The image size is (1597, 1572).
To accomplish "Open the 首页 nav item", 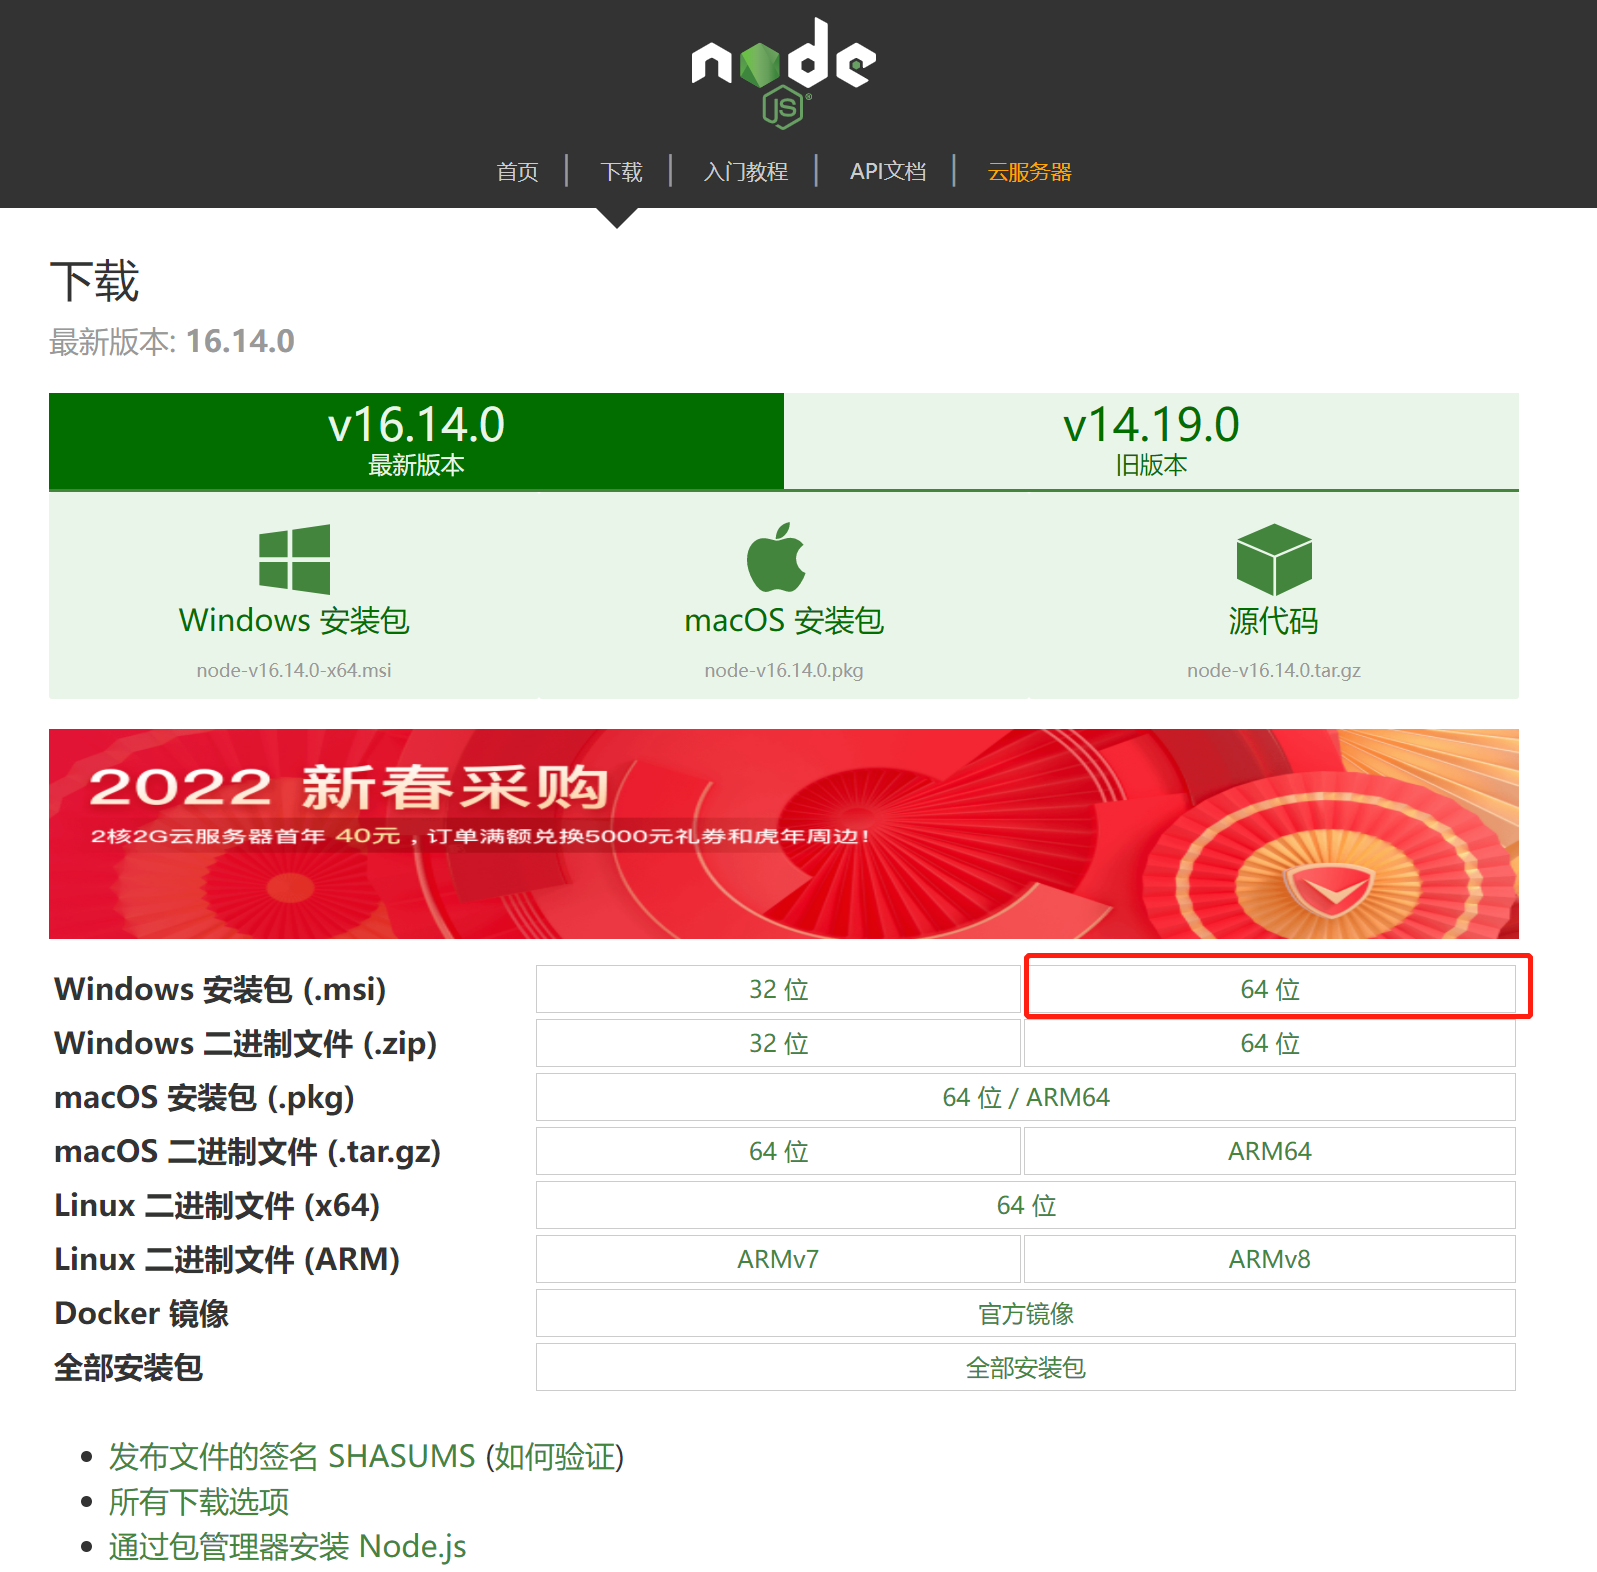I will pyautogui.click(x=518, y=172).
